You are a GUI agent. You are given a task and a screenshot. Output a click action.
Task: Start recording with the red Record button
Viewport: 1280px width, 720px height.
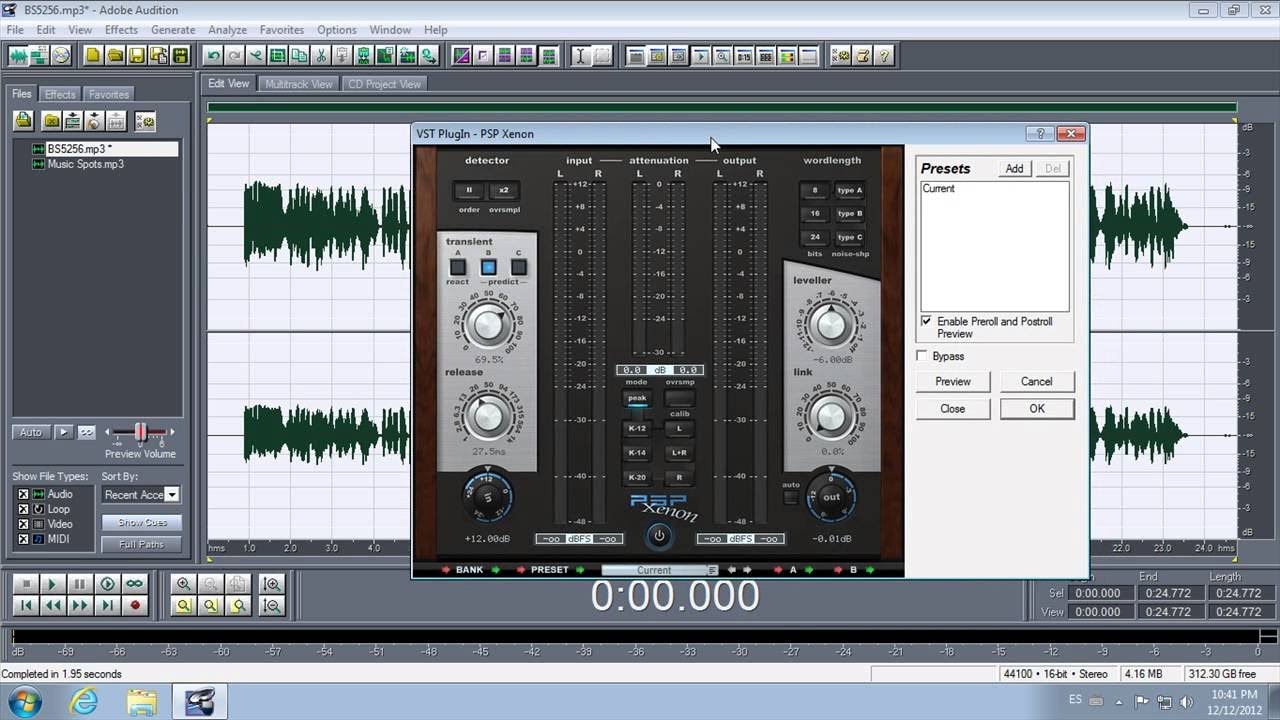[x=134, y=605]
